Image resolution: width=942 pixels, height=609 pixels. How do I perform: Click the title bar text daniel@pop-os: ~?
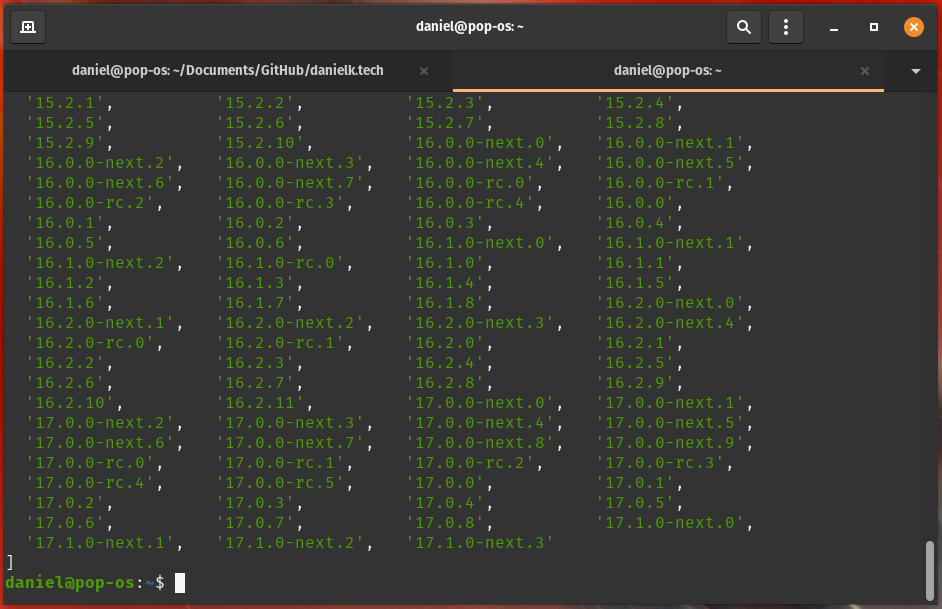pyautogui.click(x=470, y=27)
